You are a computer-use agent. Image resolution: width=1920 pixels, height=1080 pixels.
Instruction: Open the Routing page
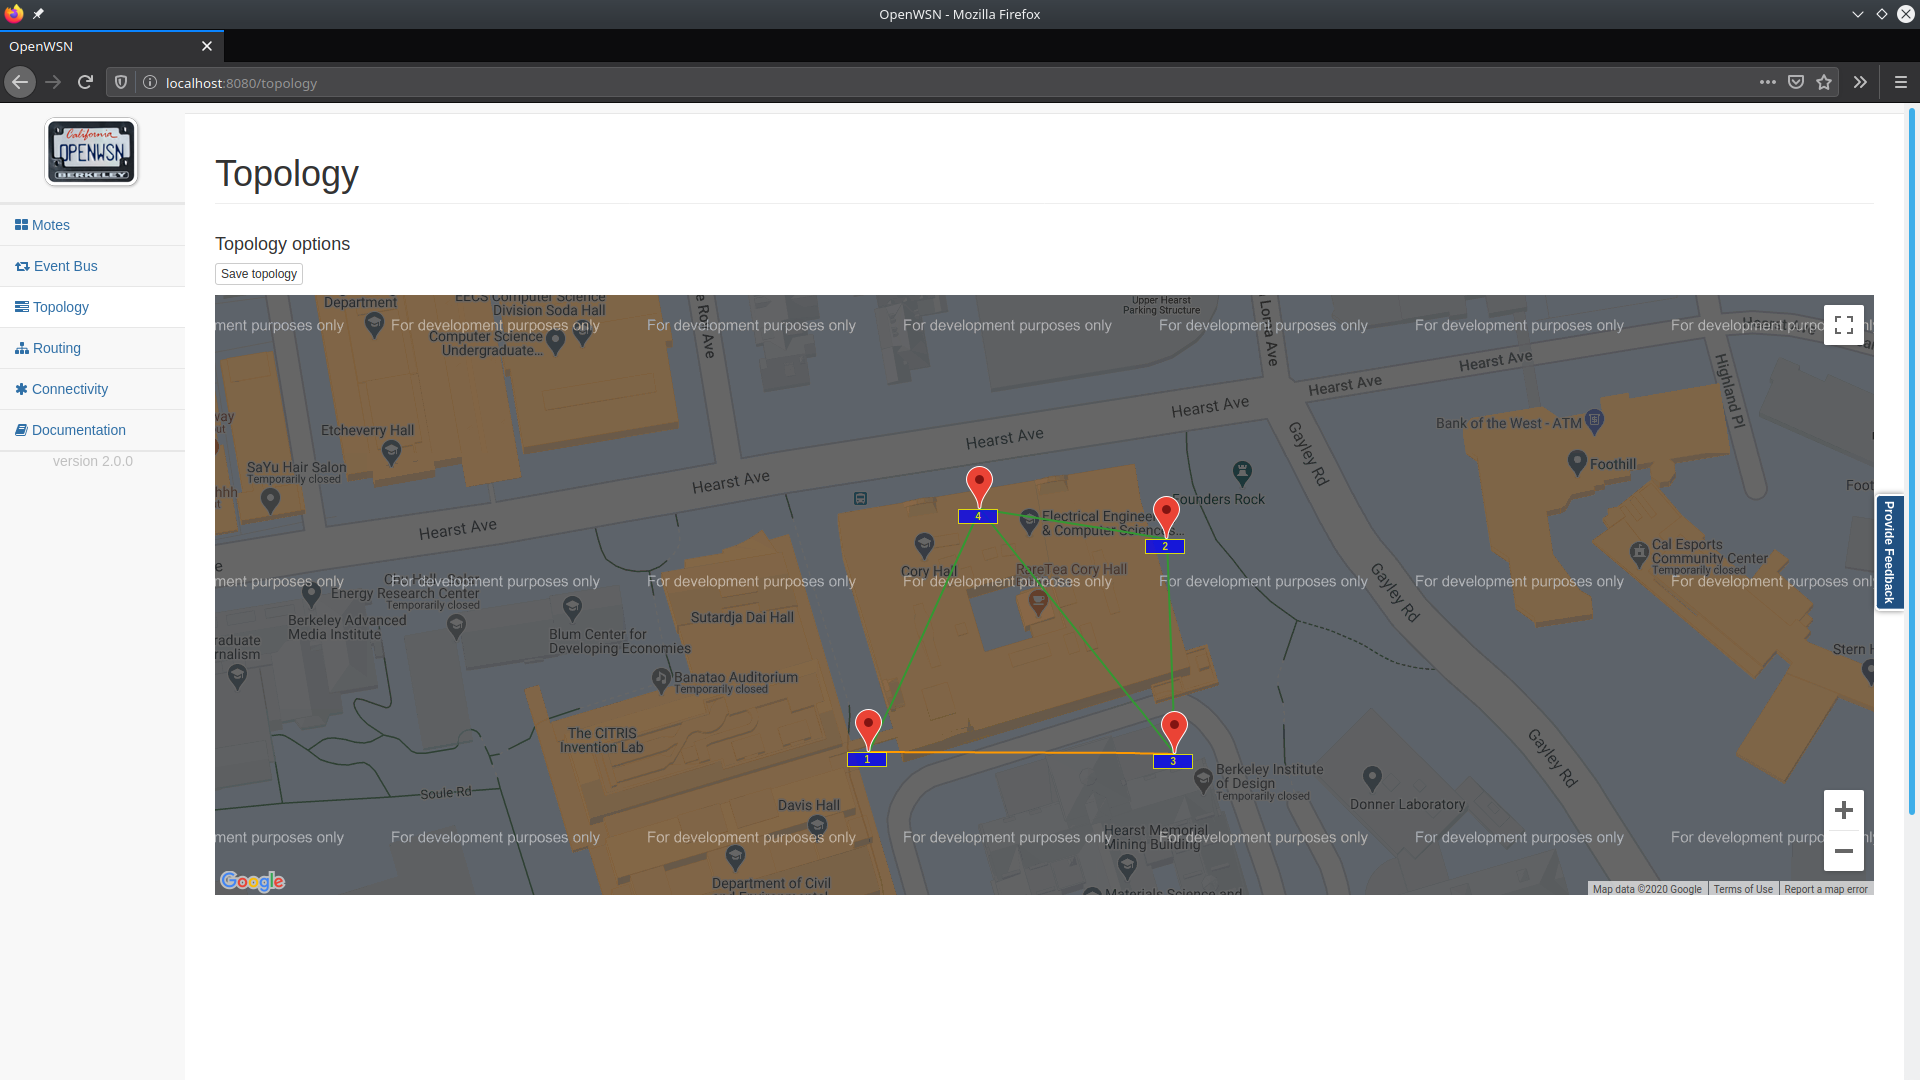pyautogui.click(x=48, y=348)
